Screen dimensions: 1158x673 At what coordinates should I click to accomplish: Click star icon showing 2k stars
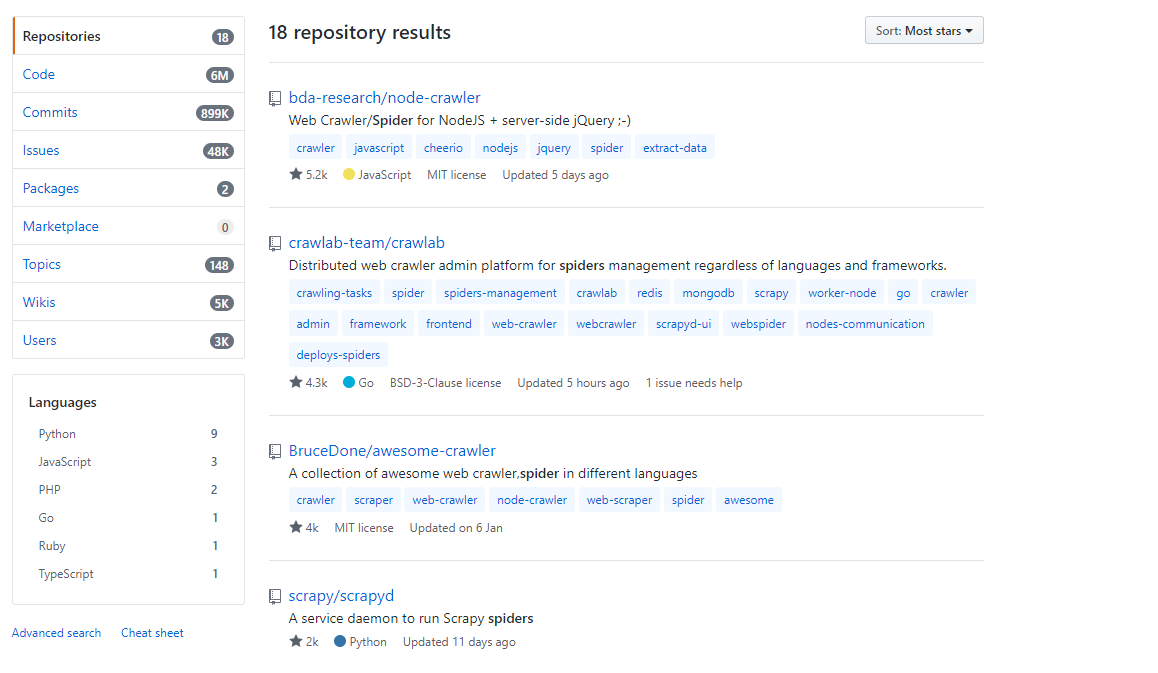click(296, 641)
